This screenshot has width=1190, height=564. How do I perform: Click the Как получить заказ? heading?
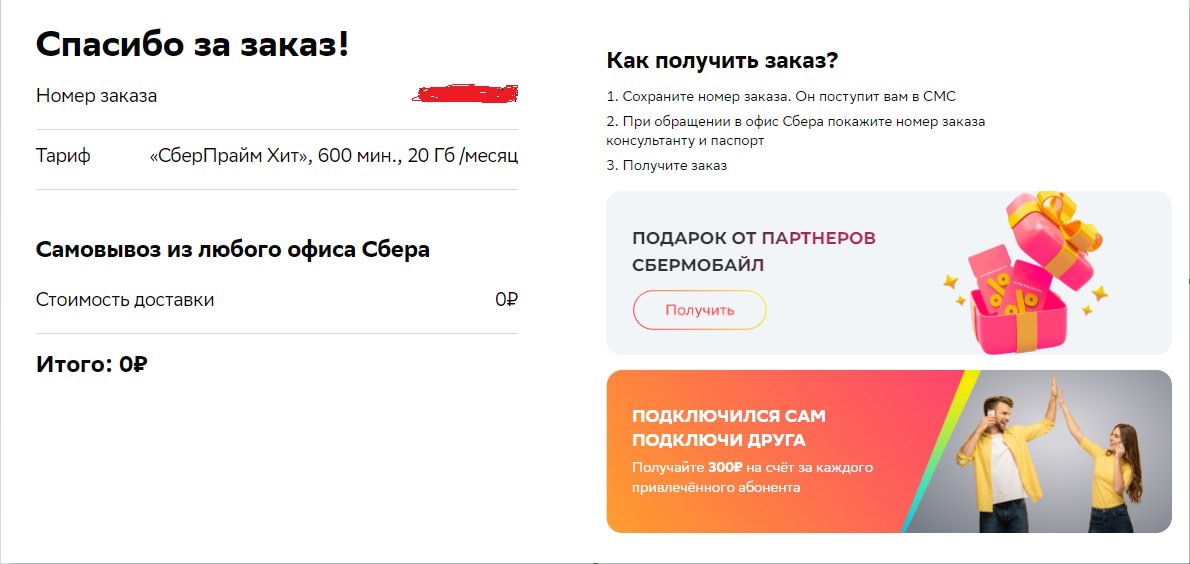[722, 60]
